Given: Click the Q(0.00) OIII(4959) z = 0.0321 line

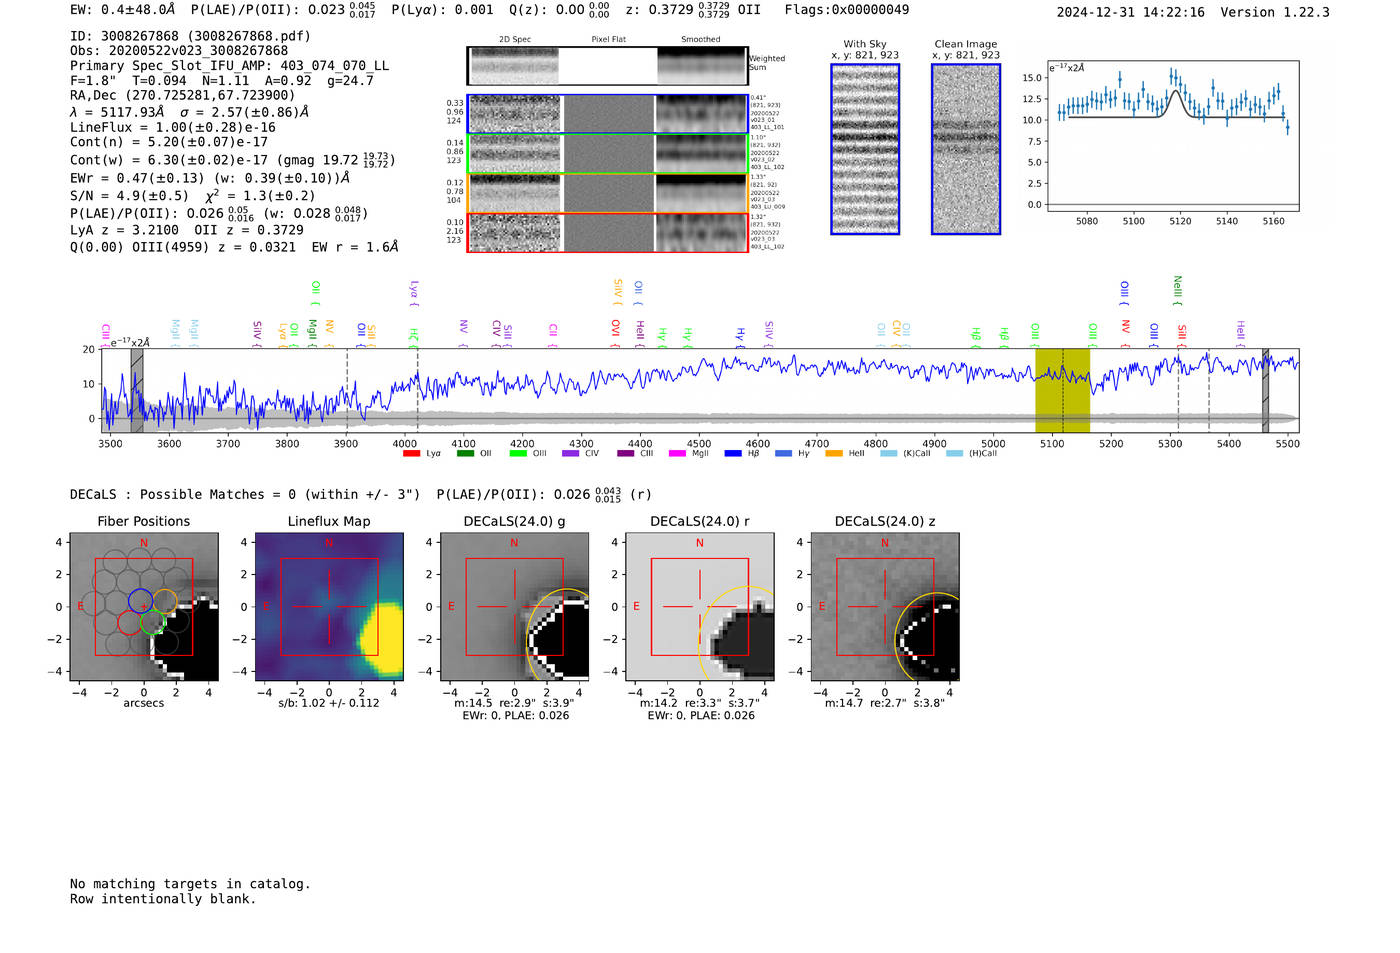Looking at the screenshot, I should [x=234, y=246].
